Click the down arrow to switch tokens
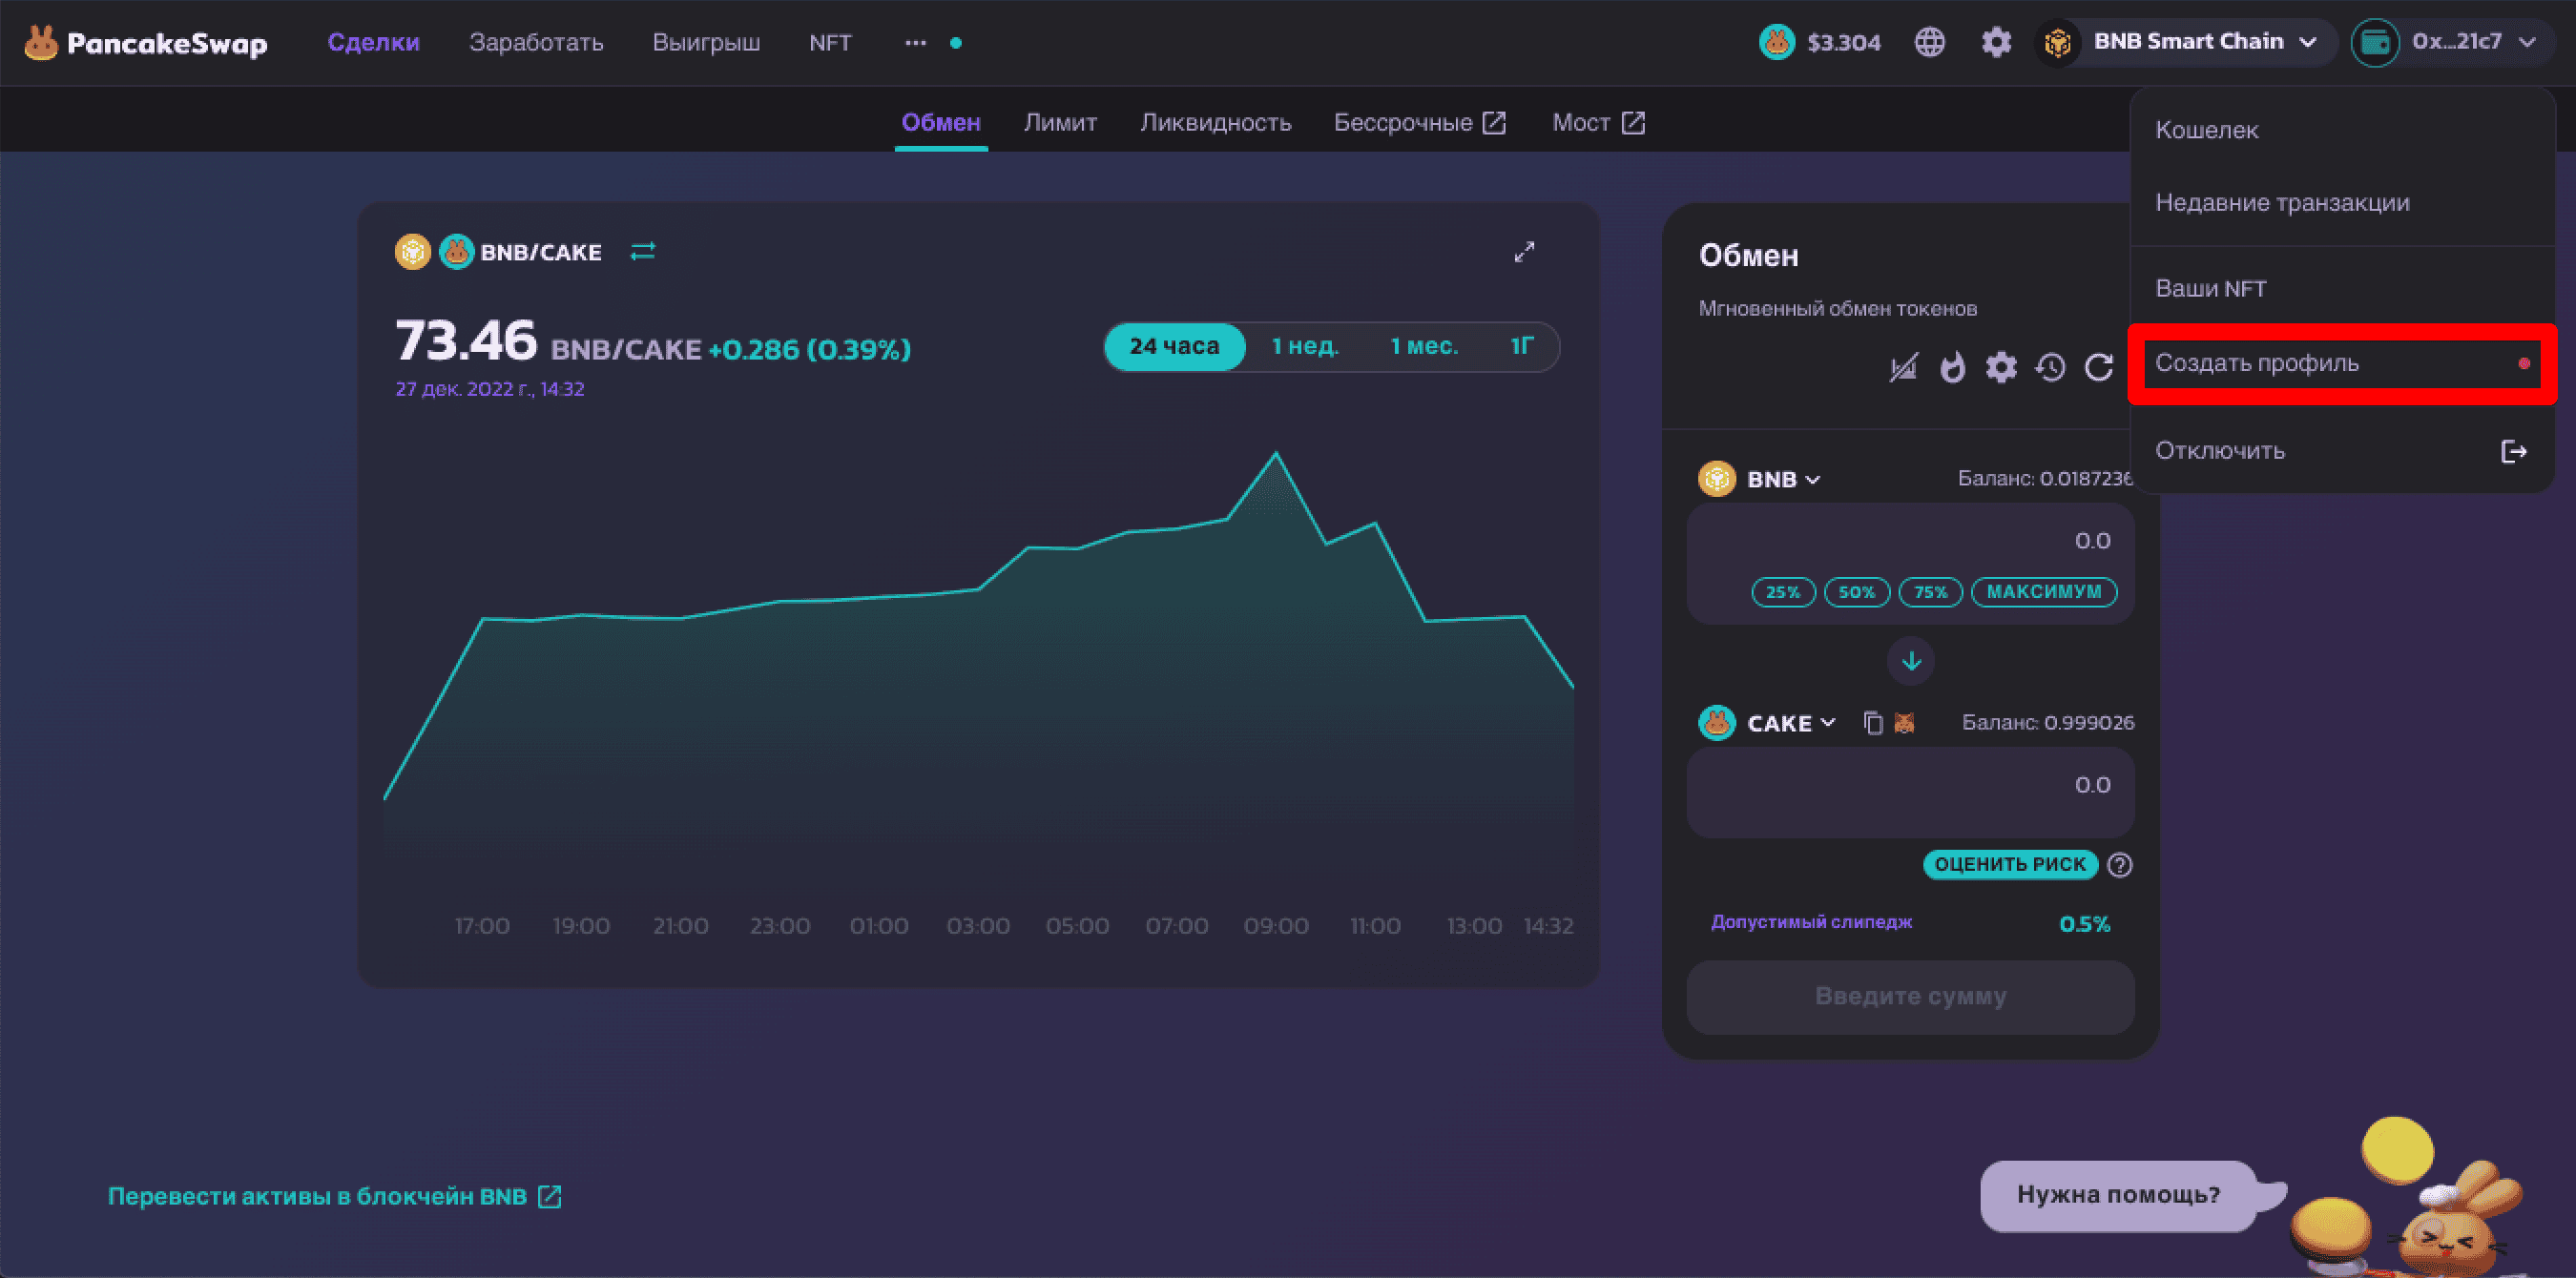 [1911, 661]
